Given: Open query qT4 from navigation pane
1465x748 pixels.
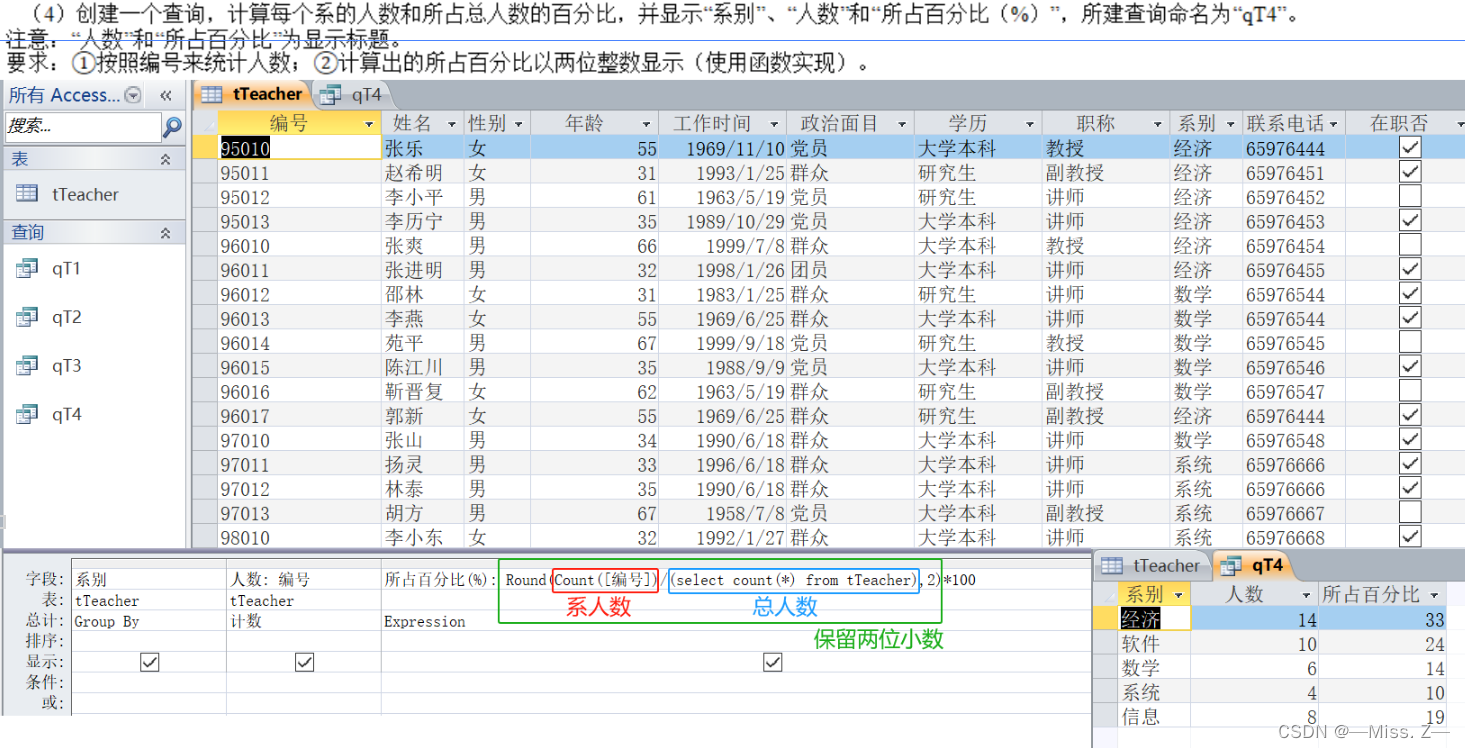Looking at the screenshot, I should pos(66,414).
